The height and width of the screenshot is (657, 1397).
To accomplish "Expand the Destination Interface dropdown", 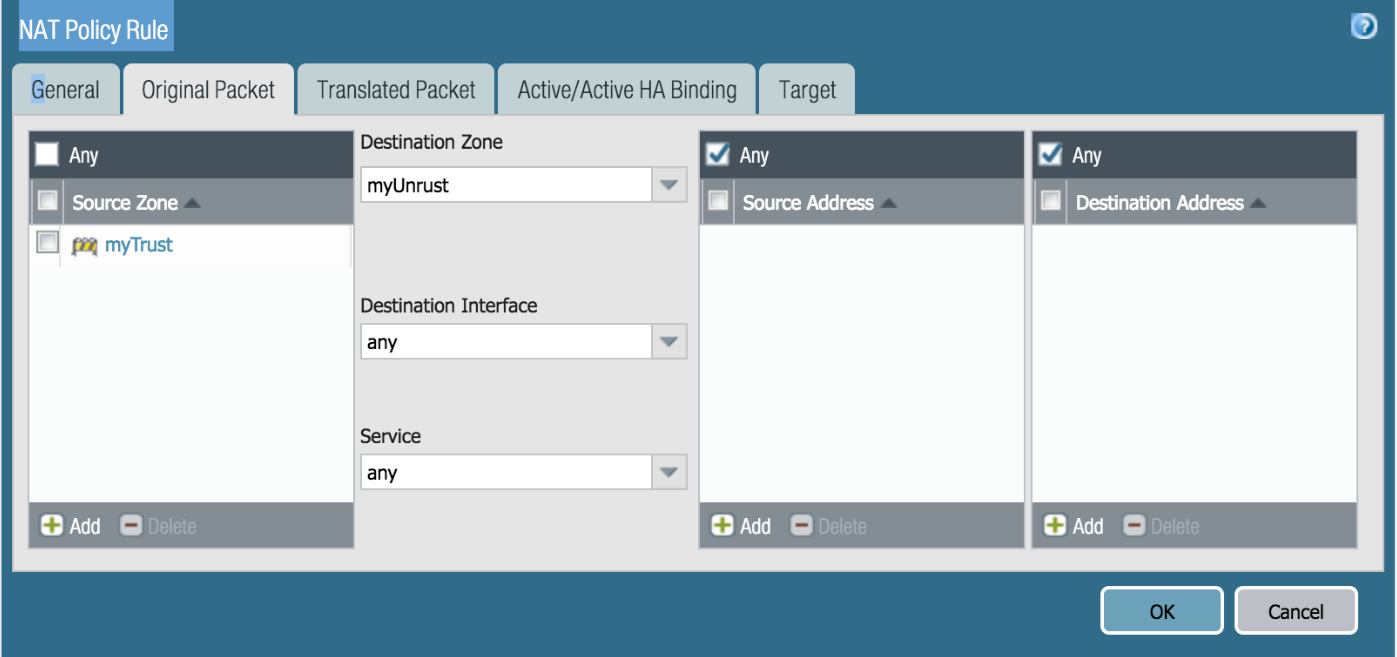I will click(669, 342).
